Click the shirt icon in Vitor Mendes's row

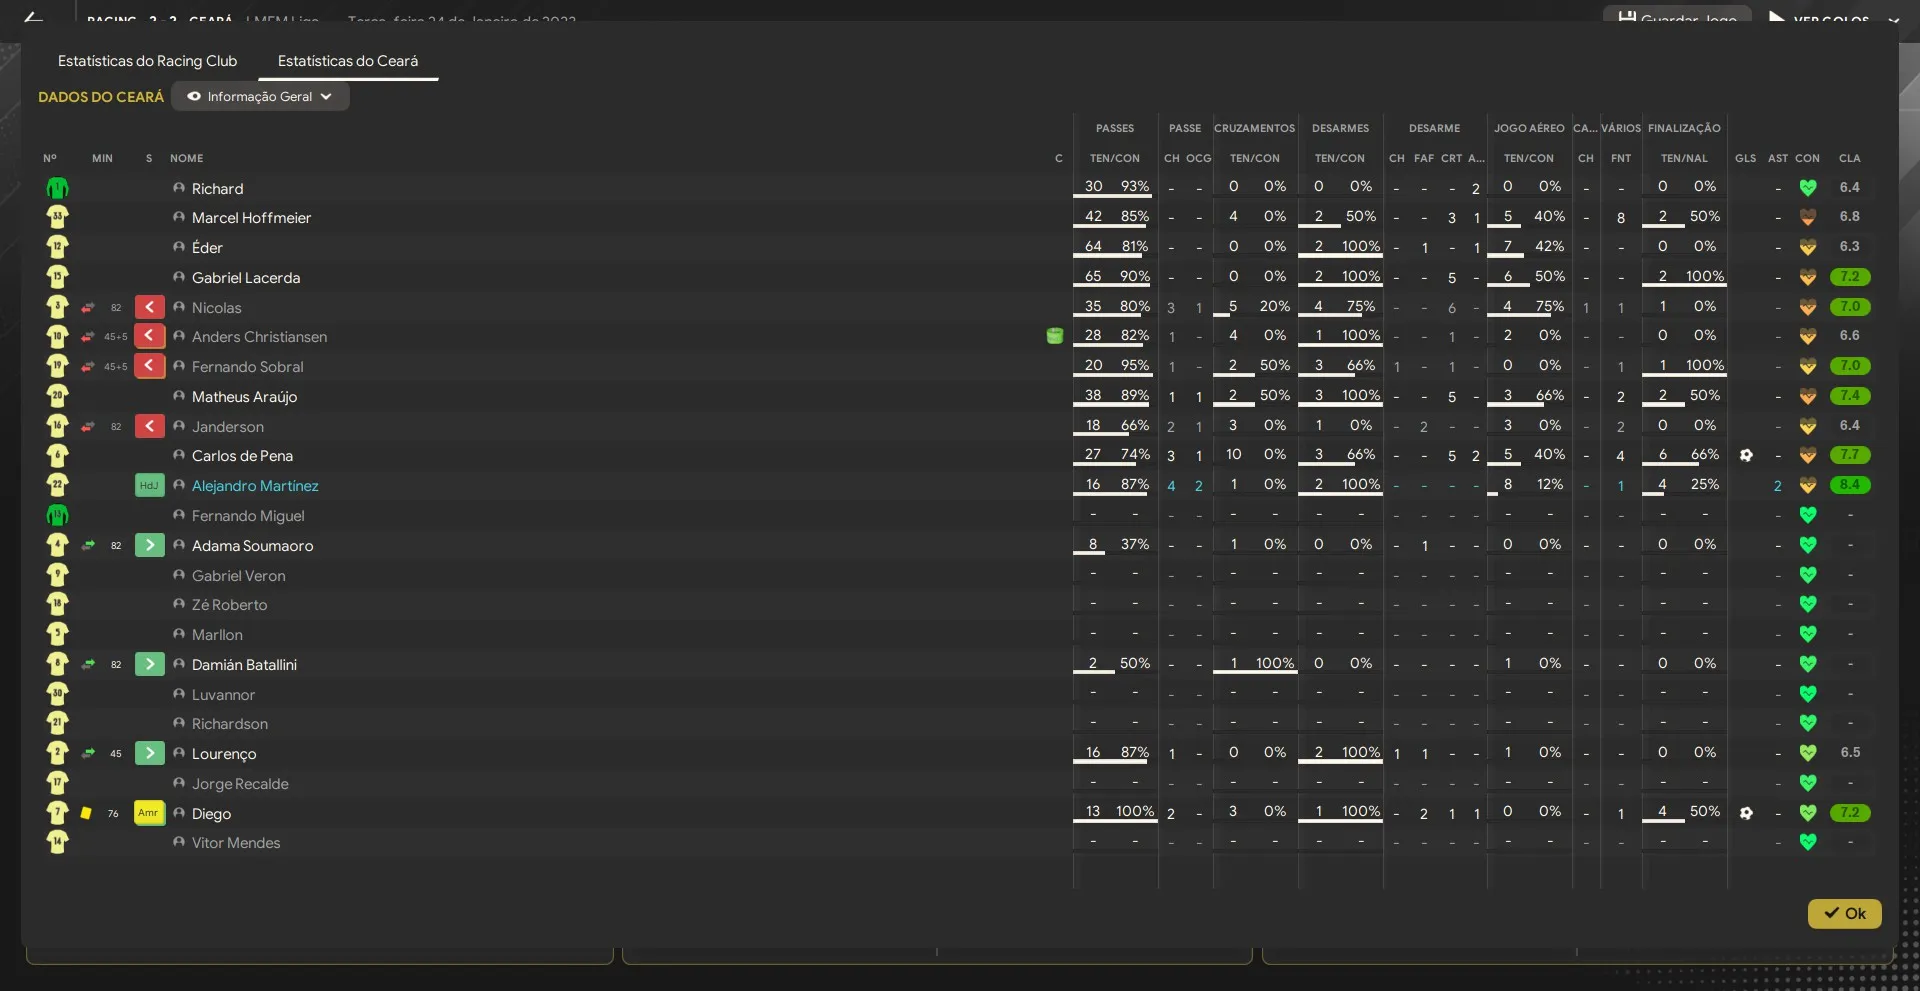point(57,842)
